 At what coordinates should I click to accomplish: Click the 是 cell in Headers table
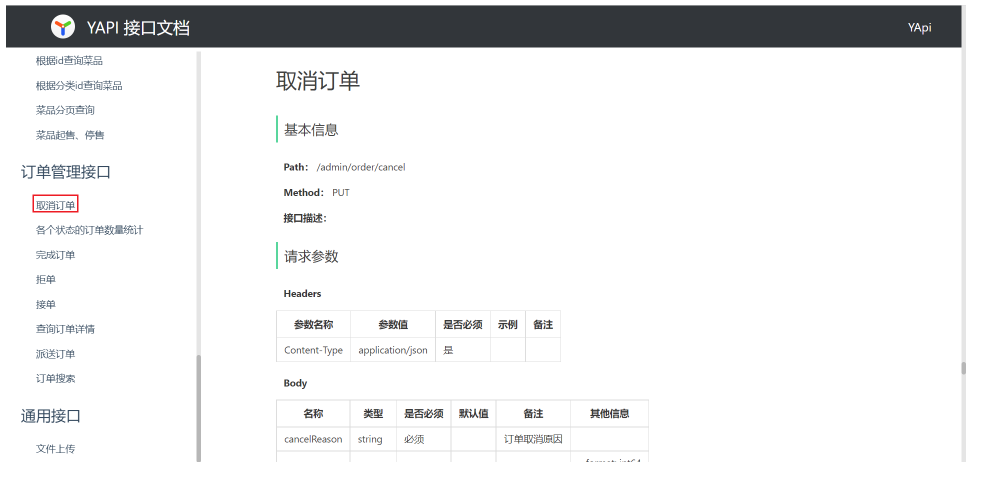[463, 350]
